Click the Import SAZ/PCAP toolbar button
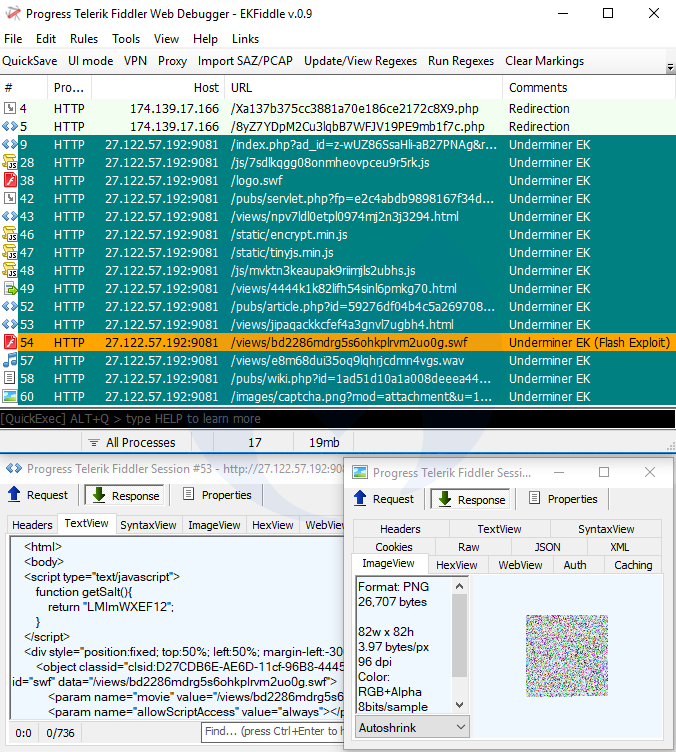This screenshot has height=752, width=676. tap(245, 61)
